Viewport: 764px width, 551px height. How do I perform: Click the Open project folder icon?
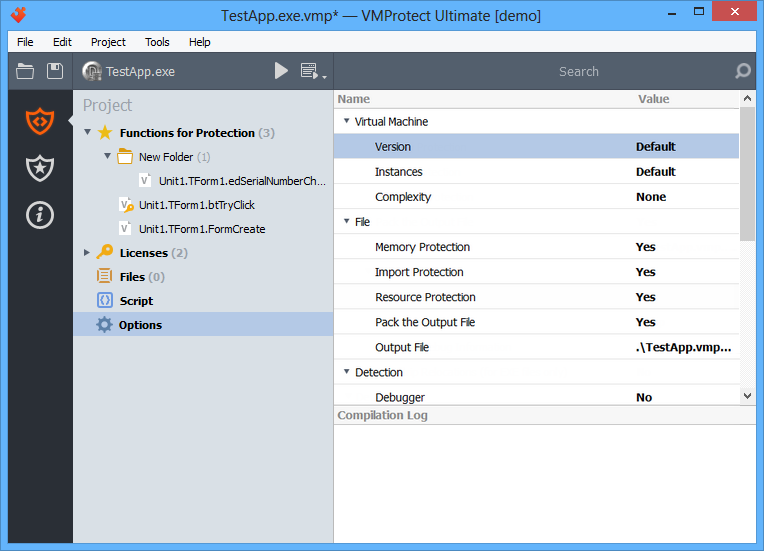[x=25, y=71]
